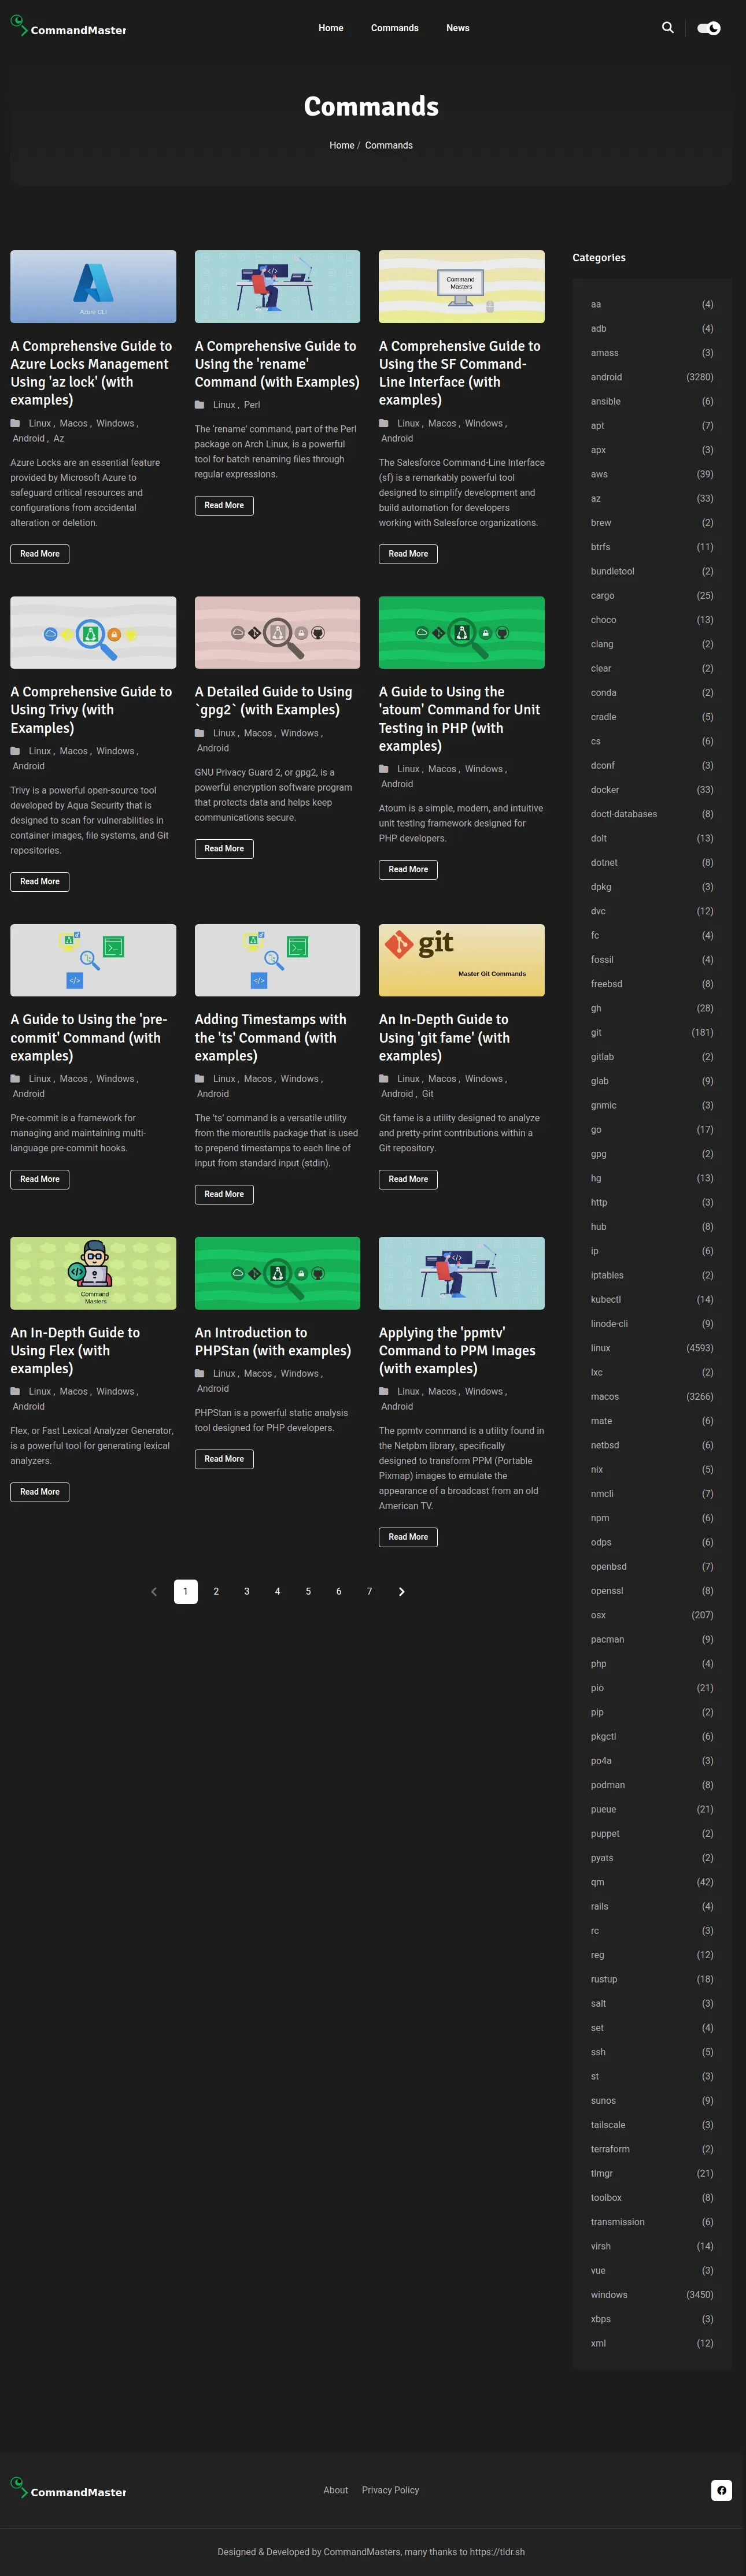Open the terraform category
The image size is (746, 2576).
point(652,2149)
